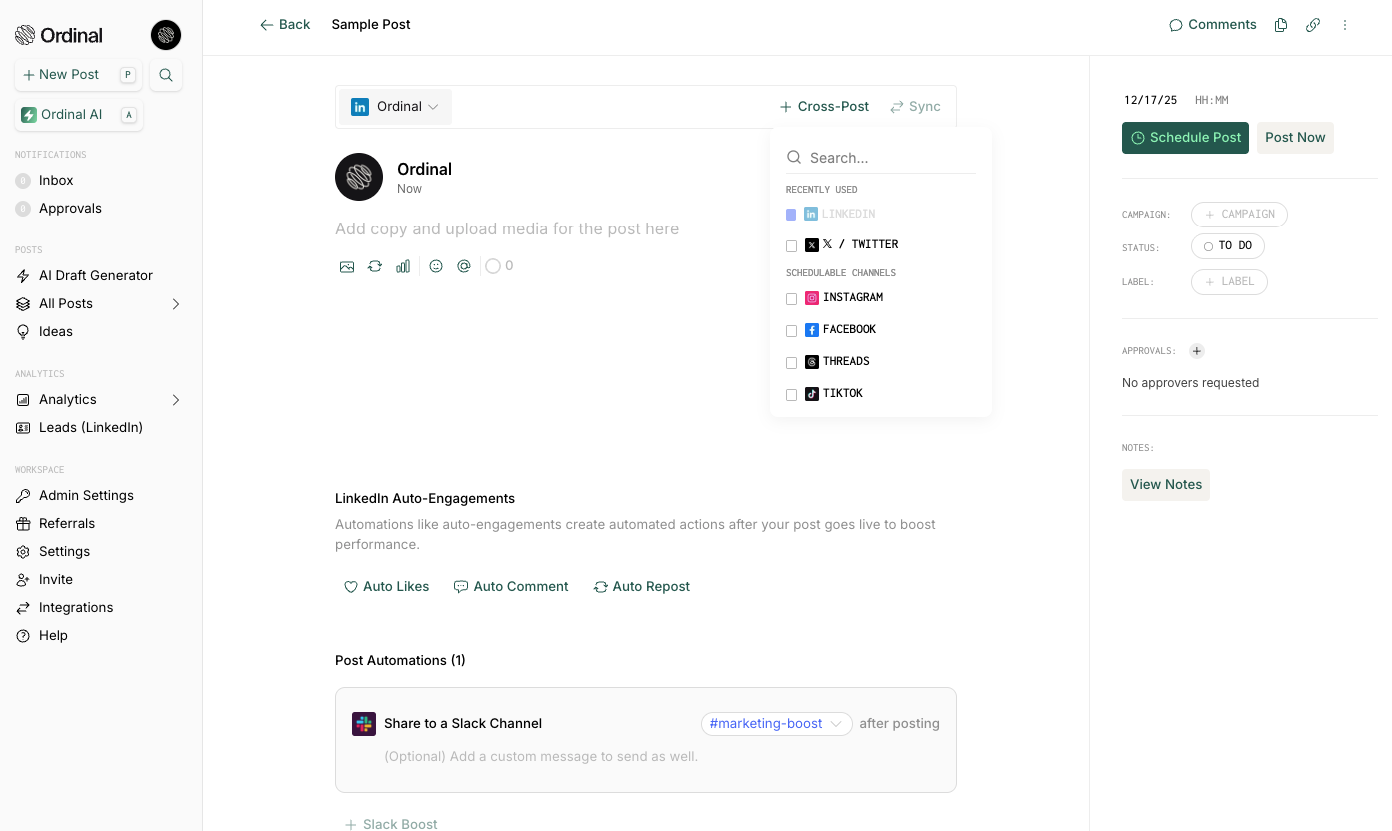Image resolution: width=1392 pixels, height=831 pixels.
Task: Open the emoji picker icon
Action: [436, 266]
